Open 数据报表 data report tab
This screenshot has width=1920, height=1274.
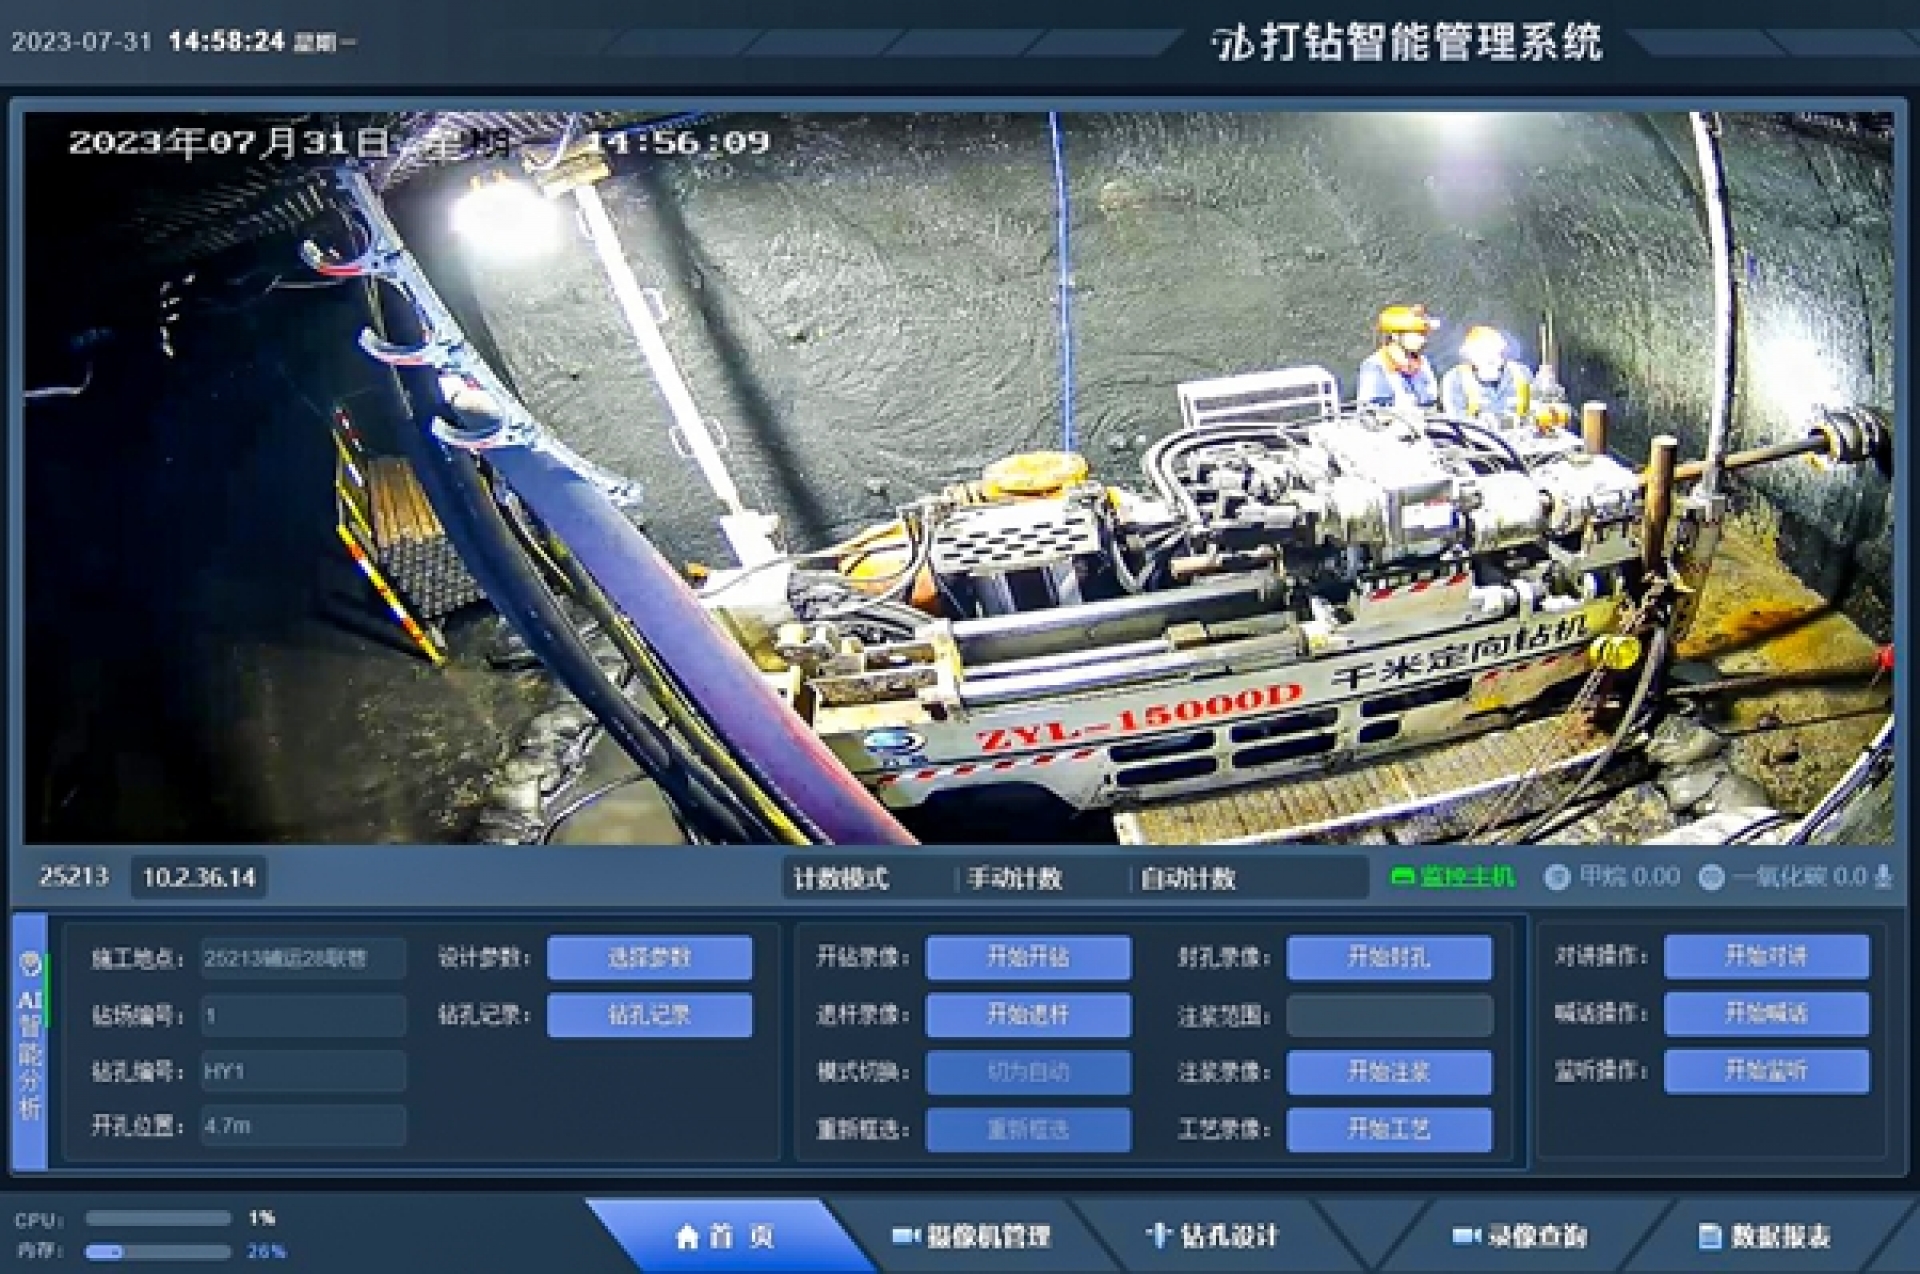click(x=1766, y=1237)
